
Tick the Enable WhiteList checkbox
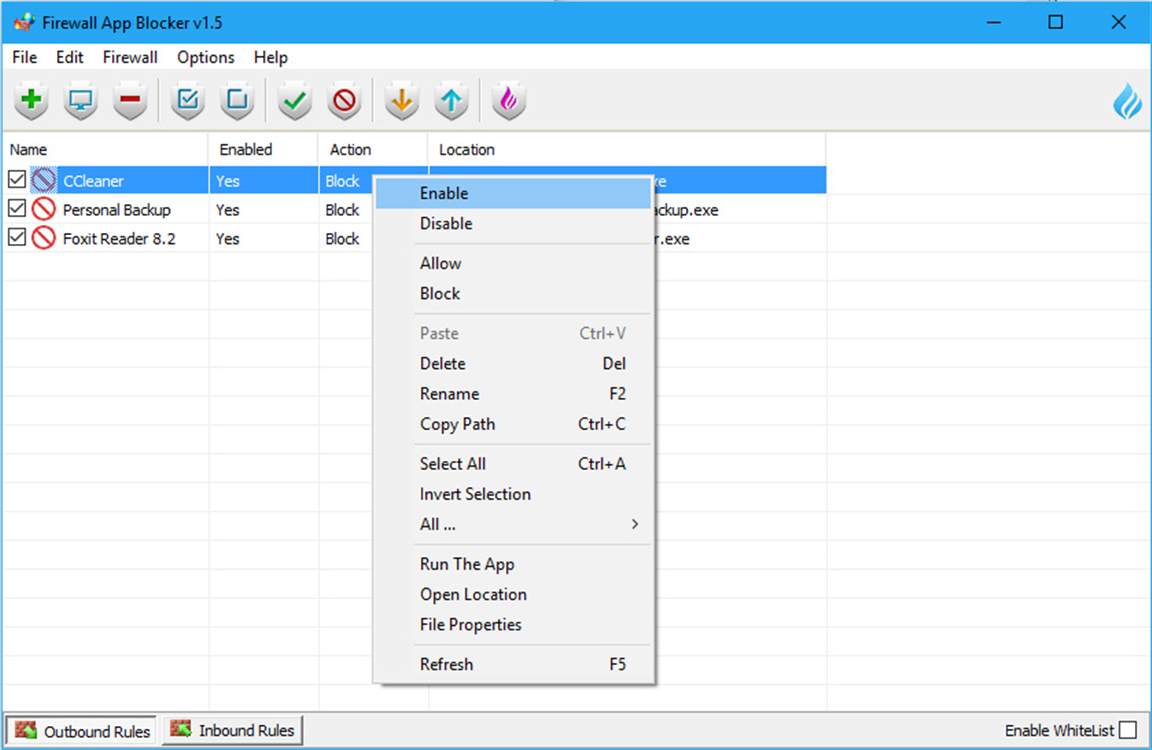coord(1128,730)
